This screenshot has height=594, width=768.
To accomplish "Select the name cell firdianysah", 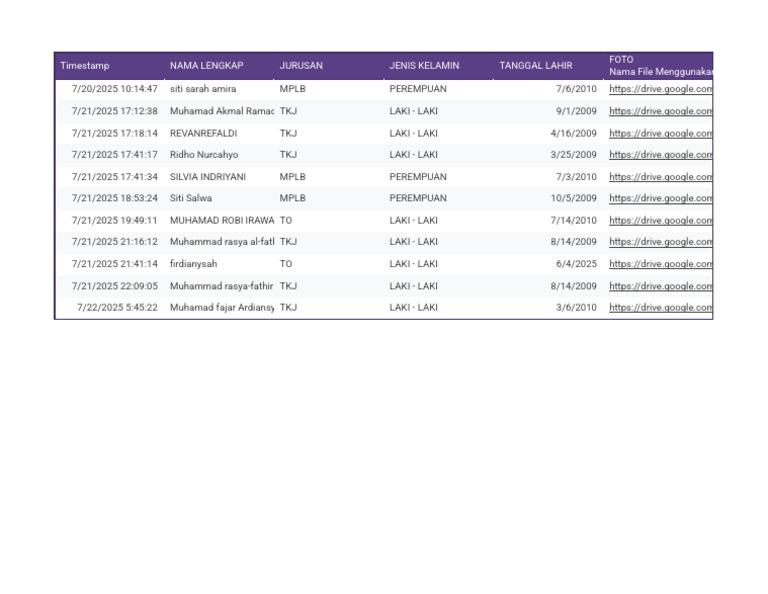I will click(193, 264).
